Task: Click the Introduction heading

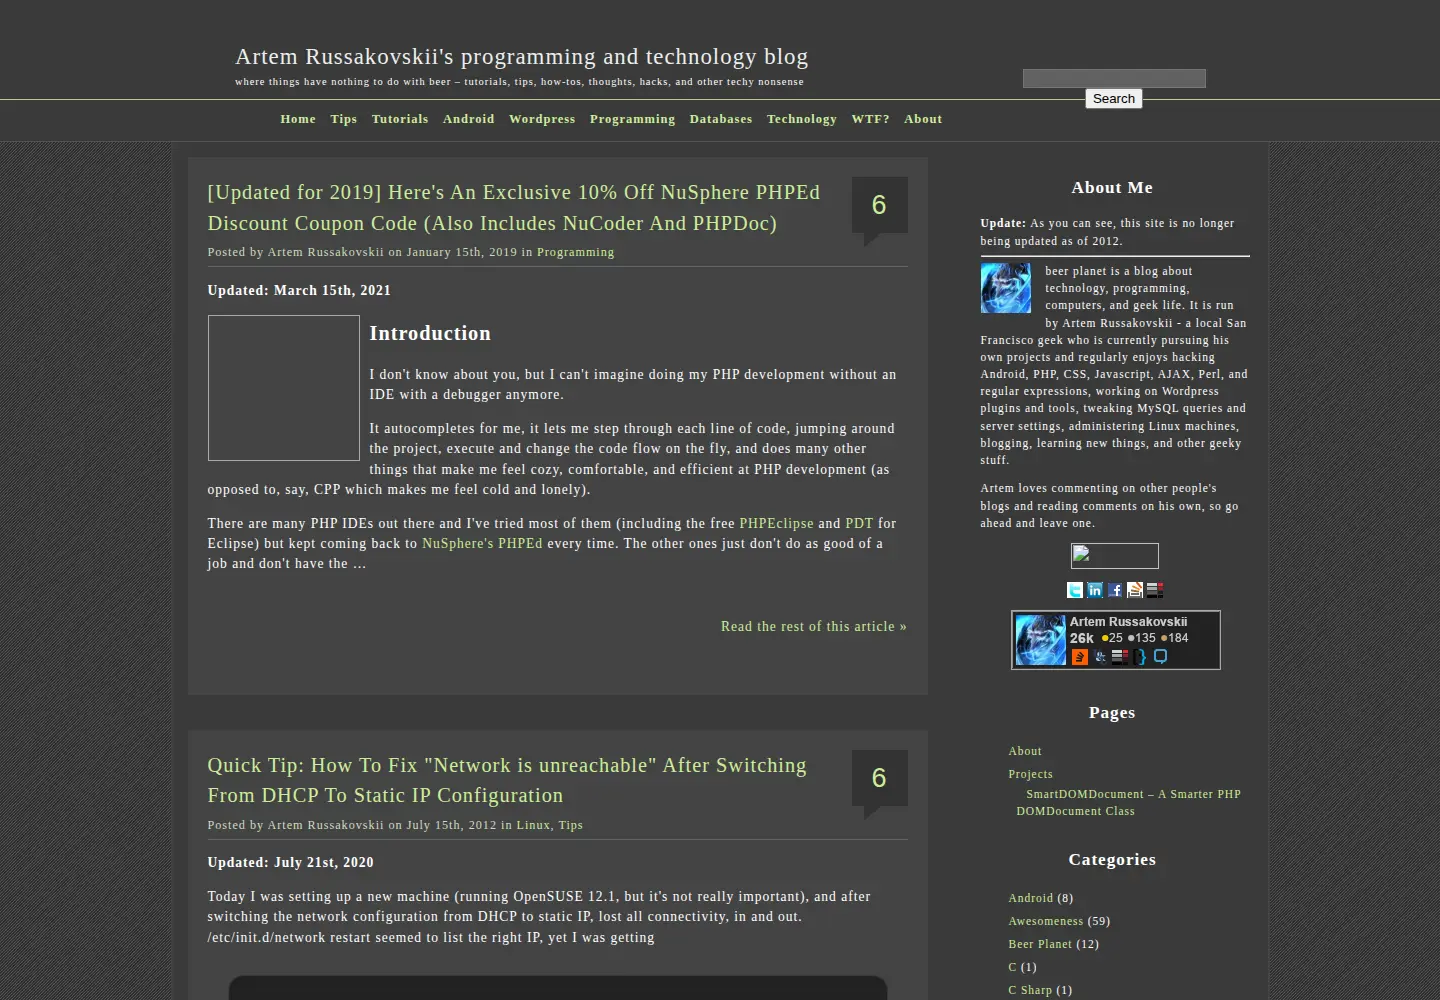Action: (430, 333)
